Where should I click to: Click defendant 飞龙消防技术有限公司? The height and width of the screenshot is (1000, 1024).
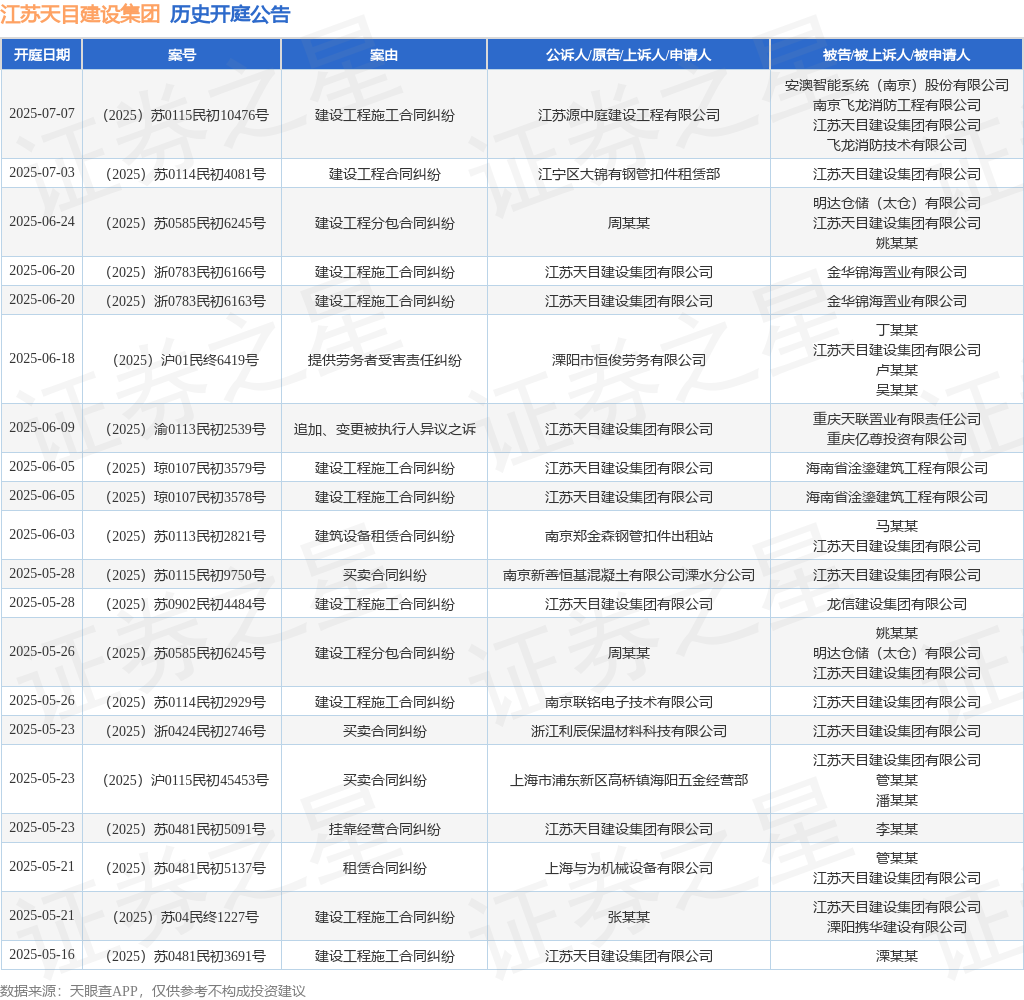(x=896, y=145)
